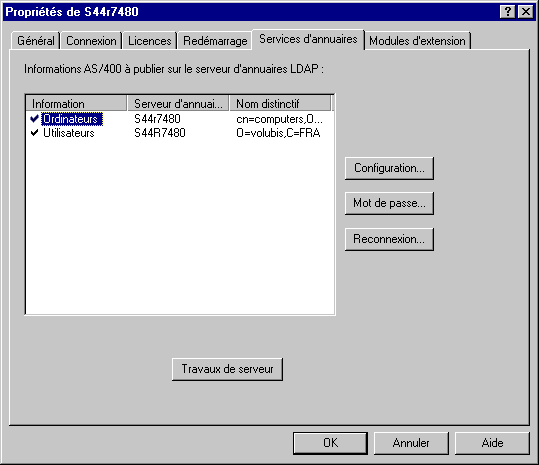Click the Reconnexion... button
539x465 pixels.
coord(389,239)
